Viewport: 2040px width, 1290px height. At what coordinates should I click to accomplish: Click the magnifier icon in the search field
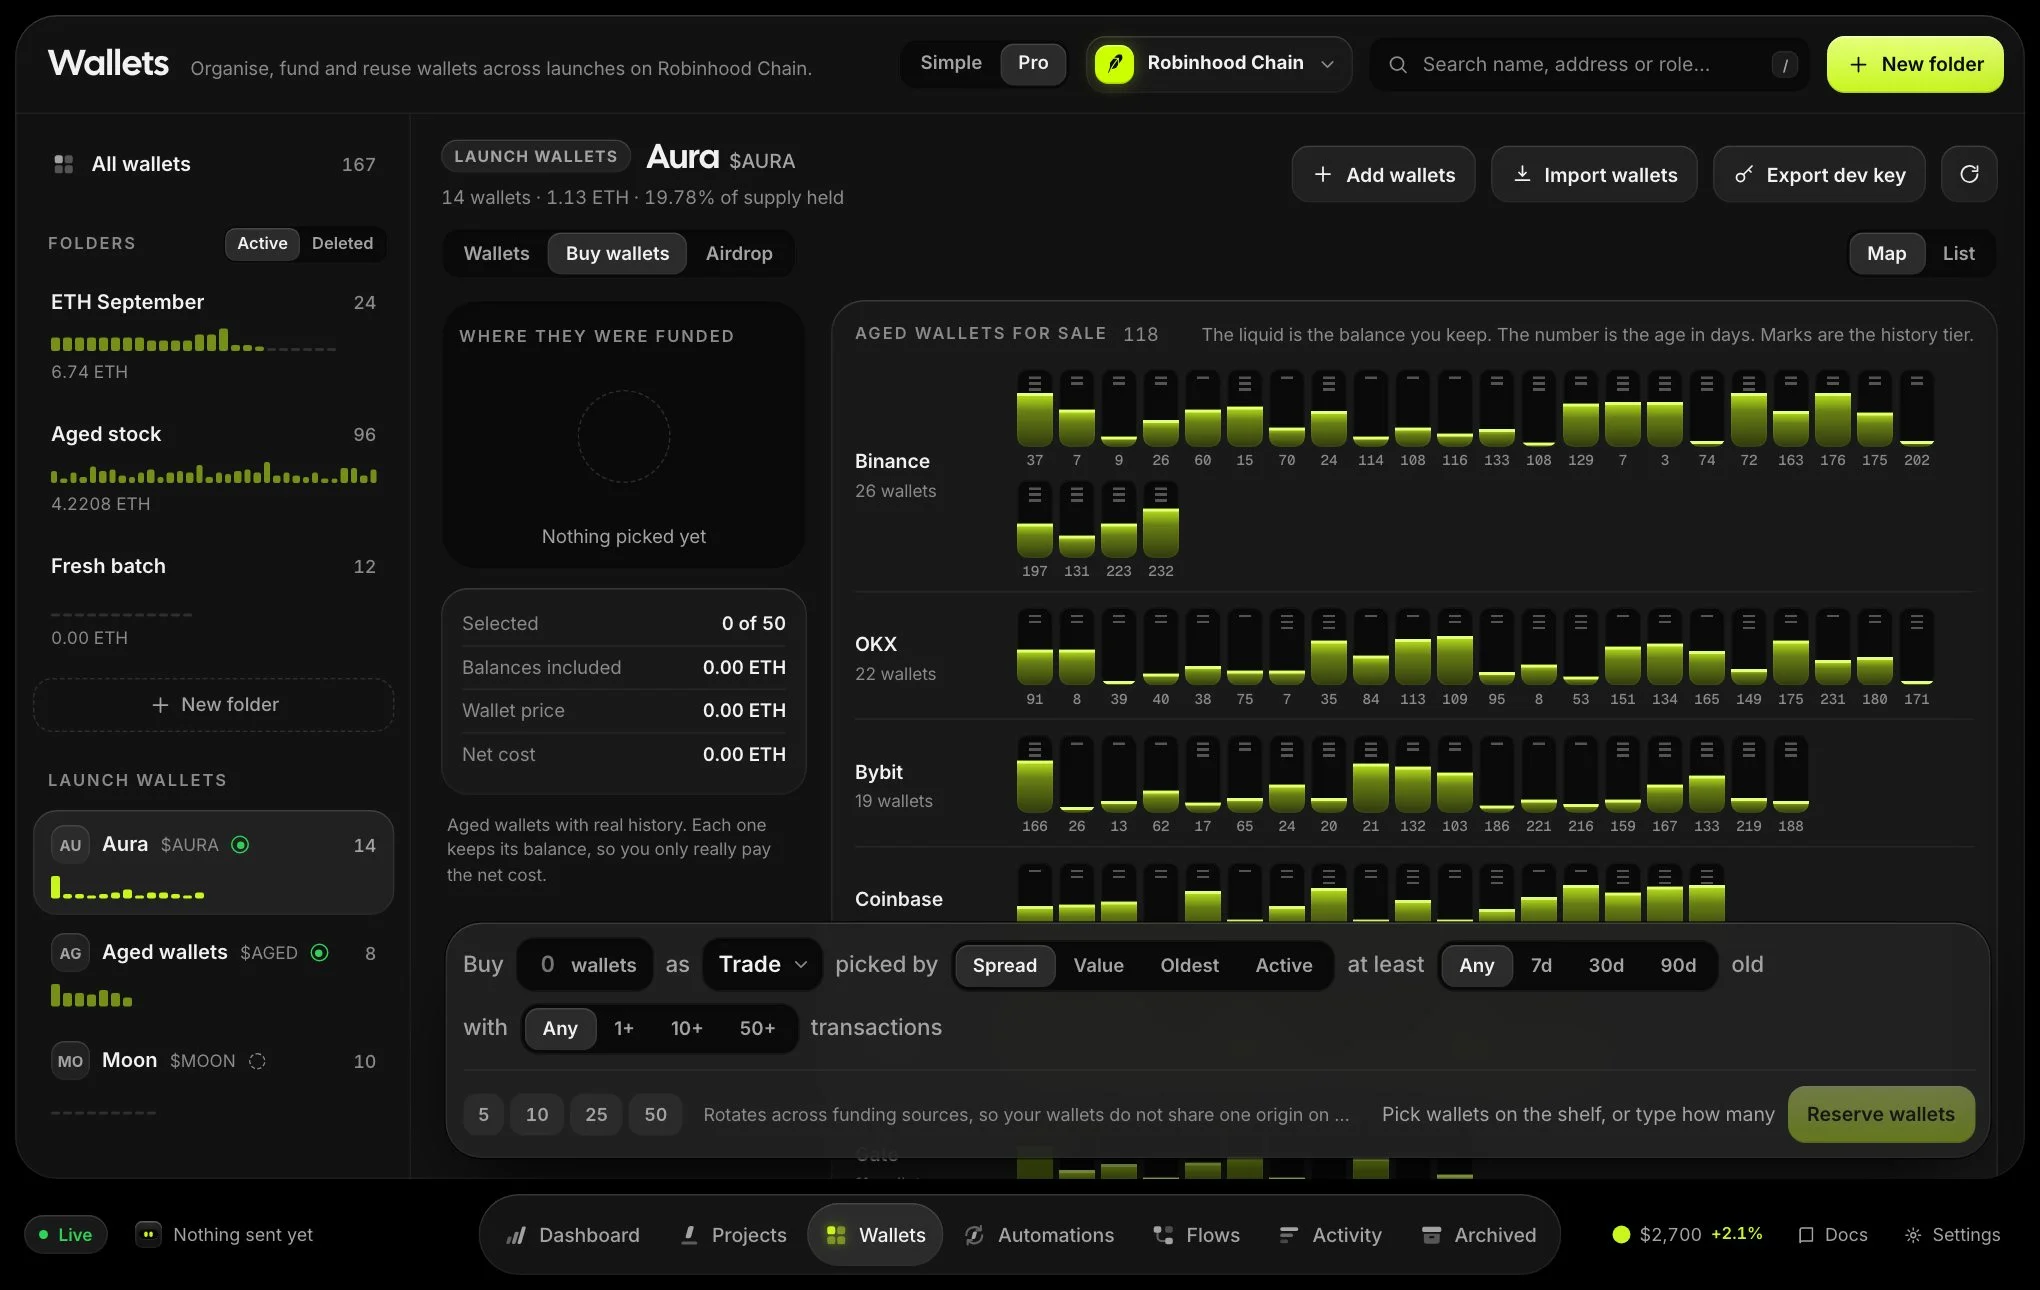click(1398, 65)
